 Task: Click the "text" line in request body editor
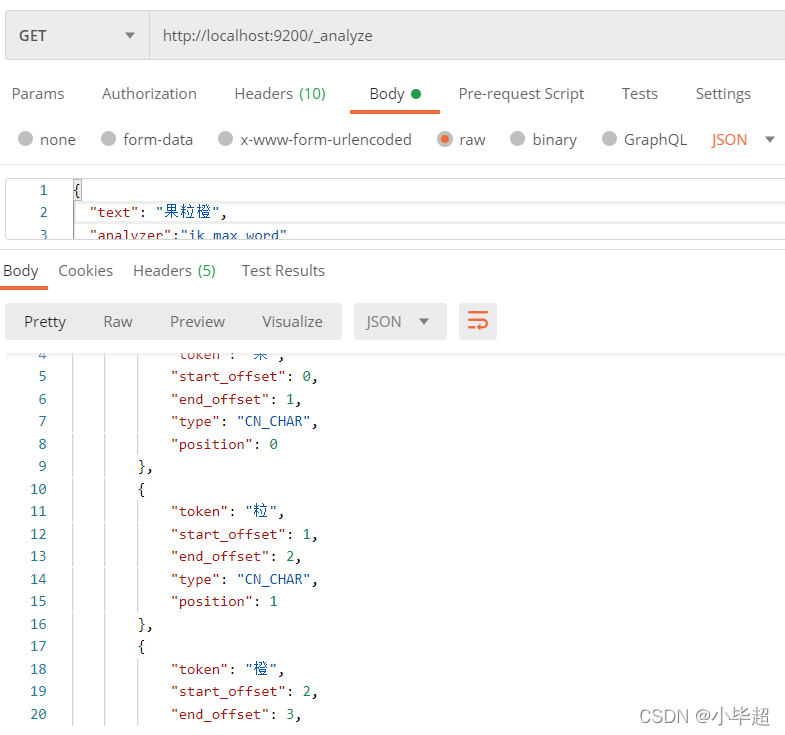pyautogui.click(x=158, y=212)
